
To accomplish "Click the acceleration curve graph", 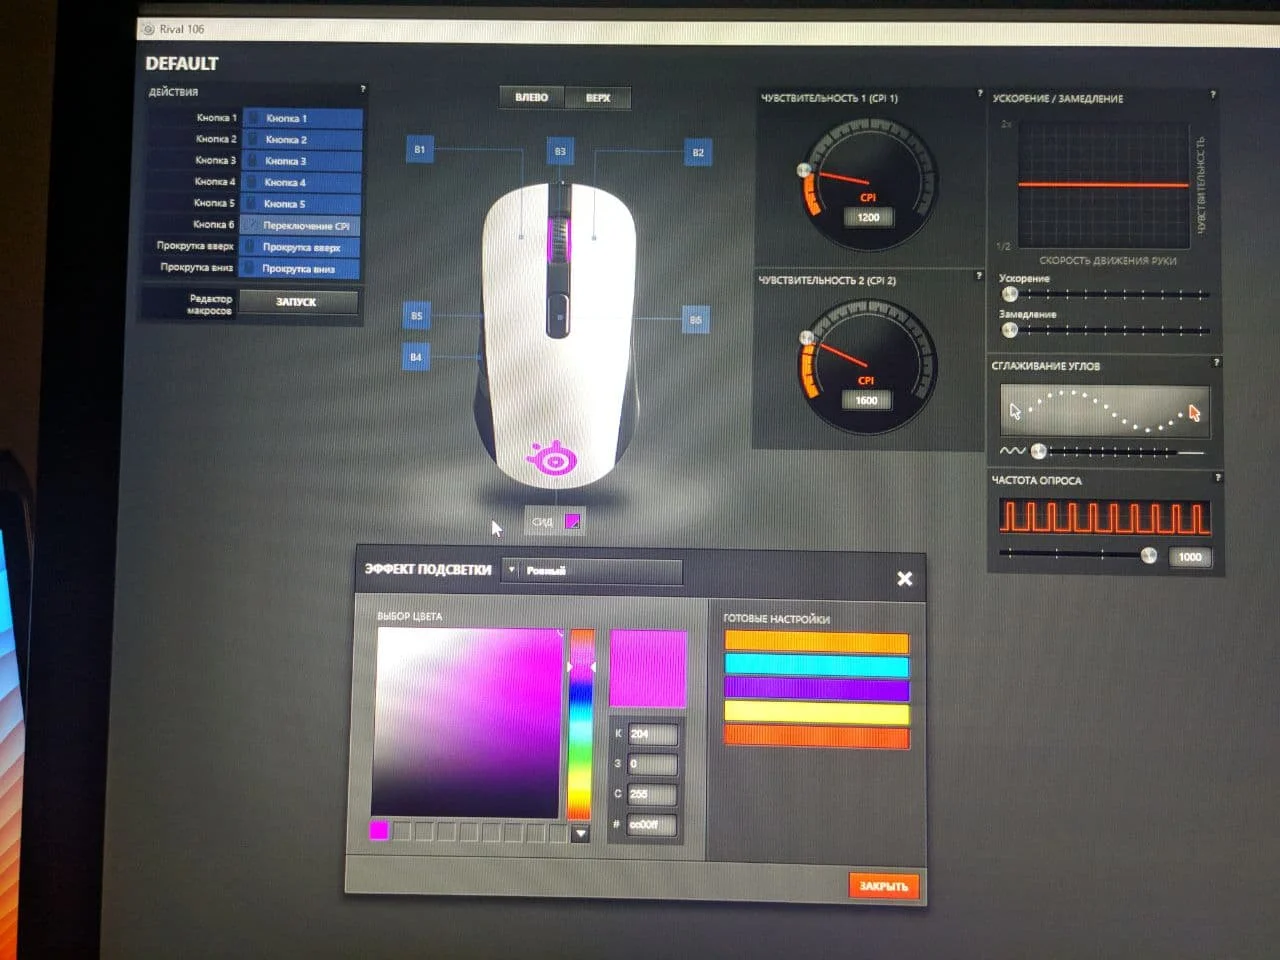I will pyautogui.click(x=1103, y=186).
